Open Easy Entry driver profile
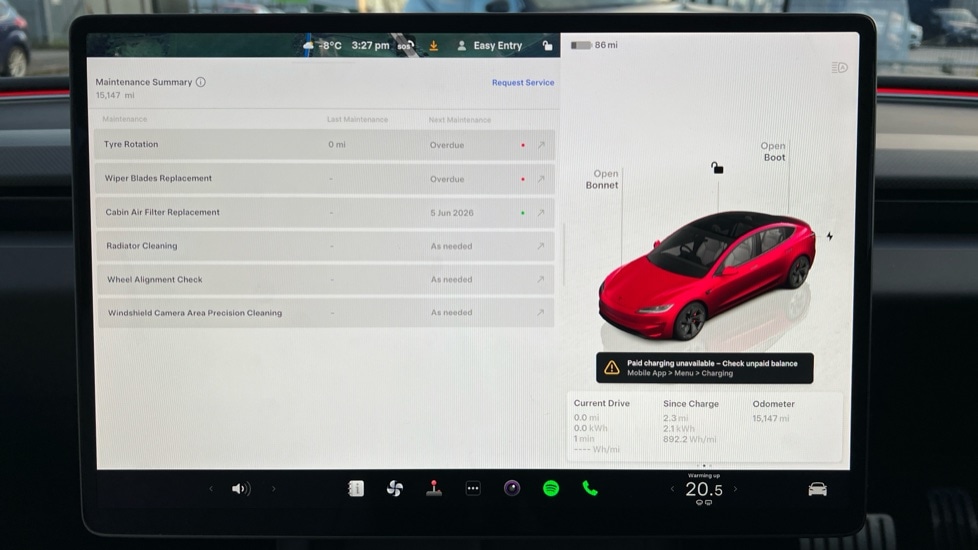This screenshot has height=550, width=978. click(490, 46)
